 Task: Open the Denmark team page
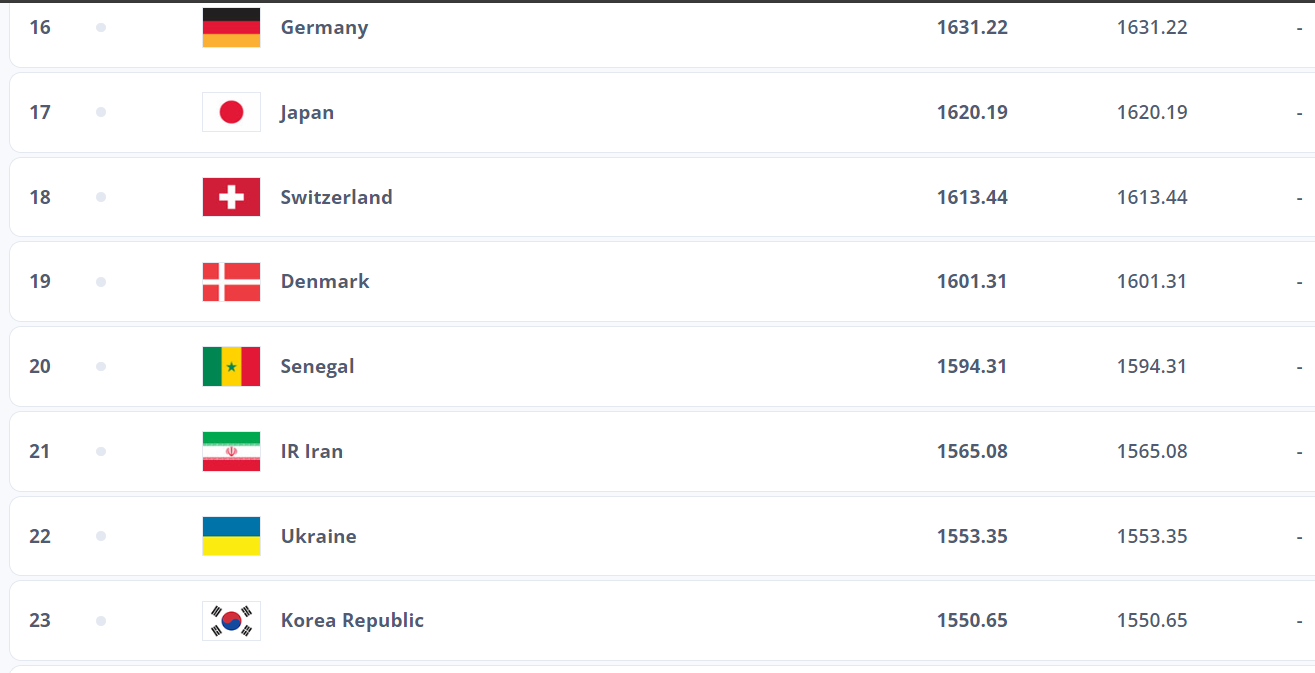(325, 282)
